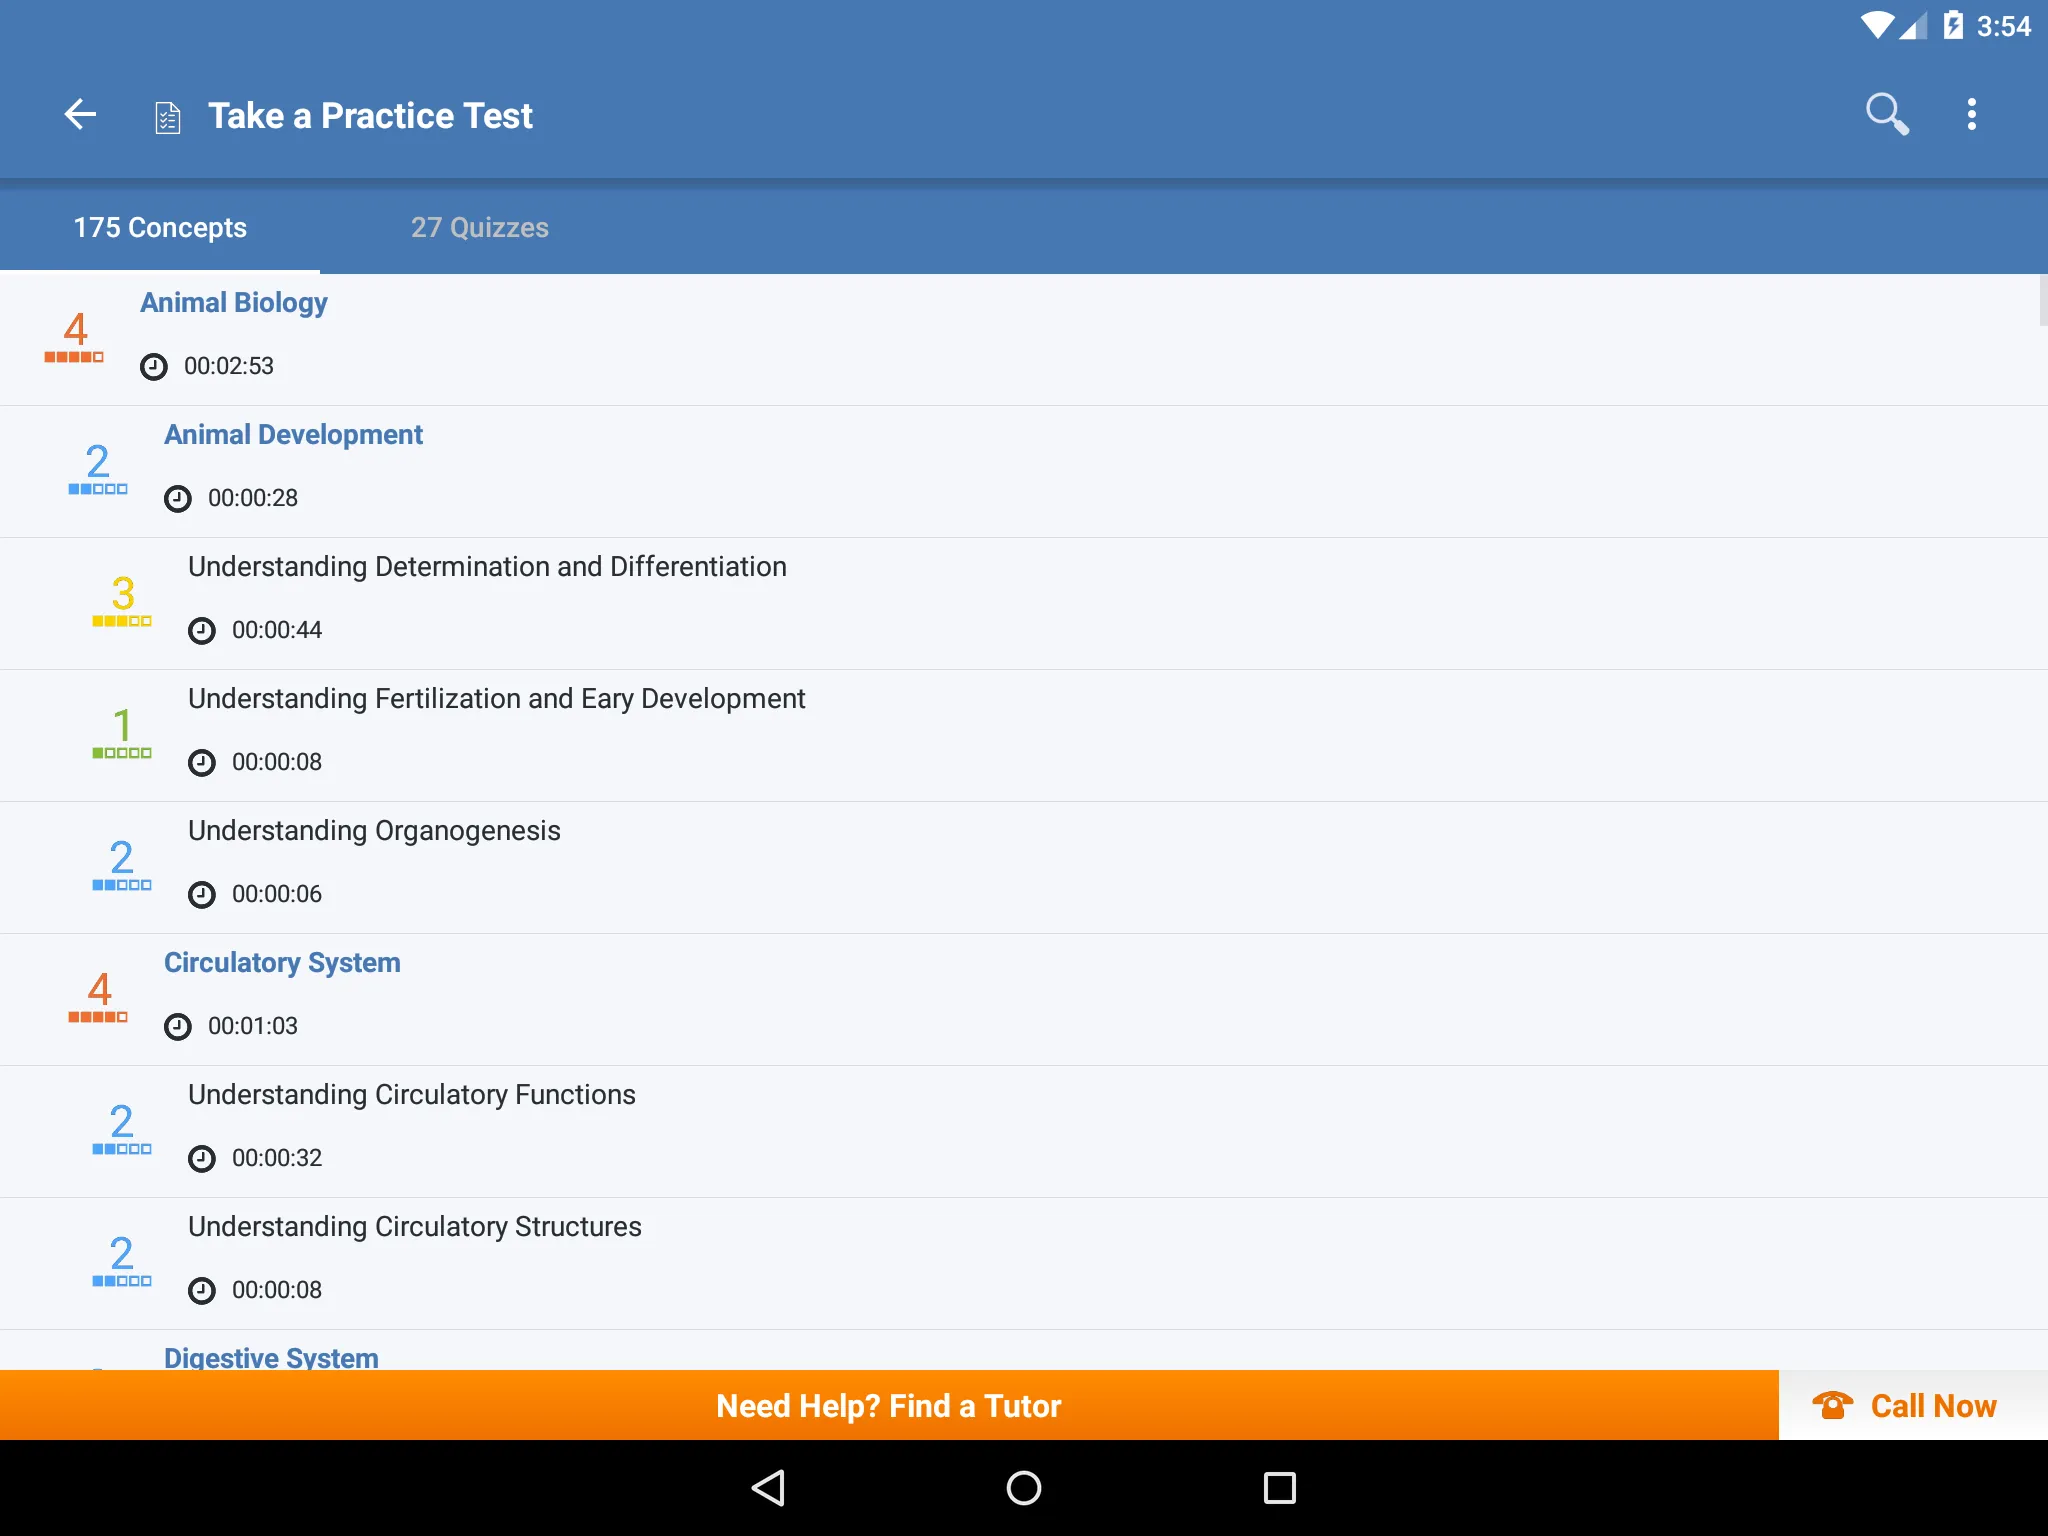Expand the Digestive System section
This screenshot has height=1536, width=2048.
[x=271, y=1355]
